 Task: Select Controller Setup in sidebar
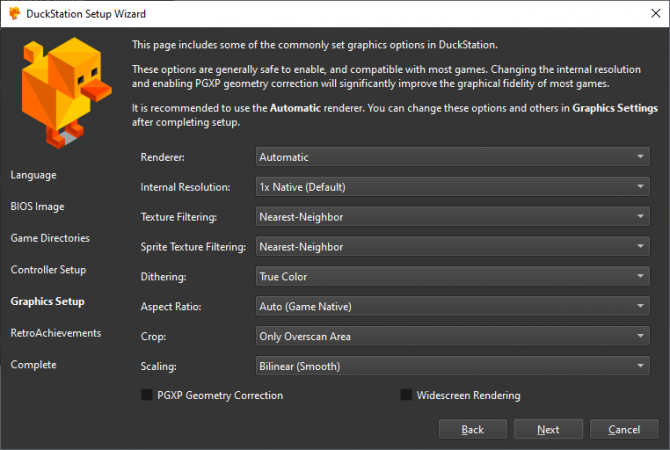pos(49,270)
